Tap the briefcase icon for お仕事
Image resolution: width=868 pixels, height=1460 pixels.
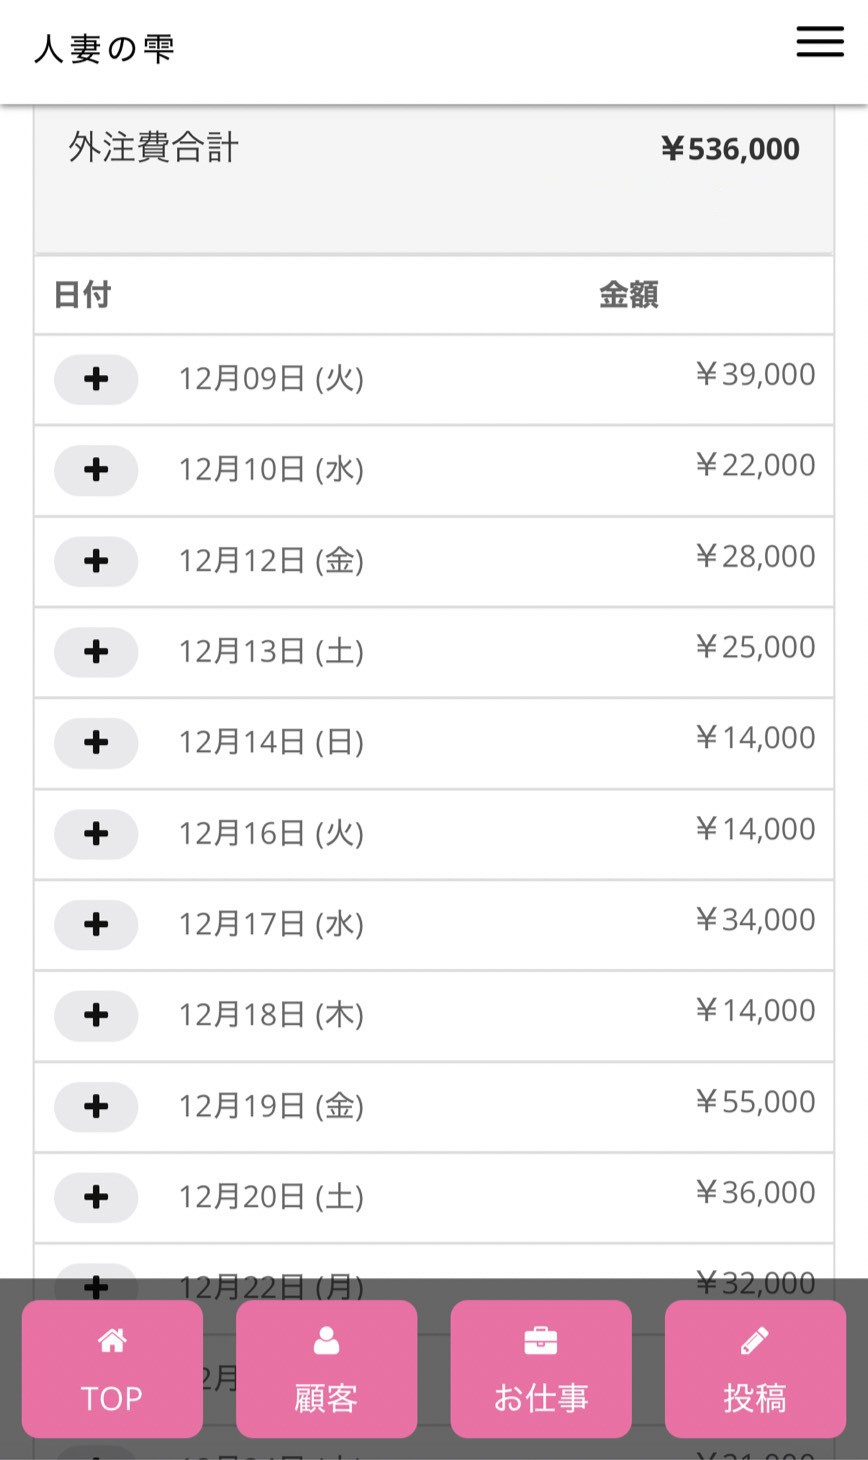click(x=540, y=1341)
